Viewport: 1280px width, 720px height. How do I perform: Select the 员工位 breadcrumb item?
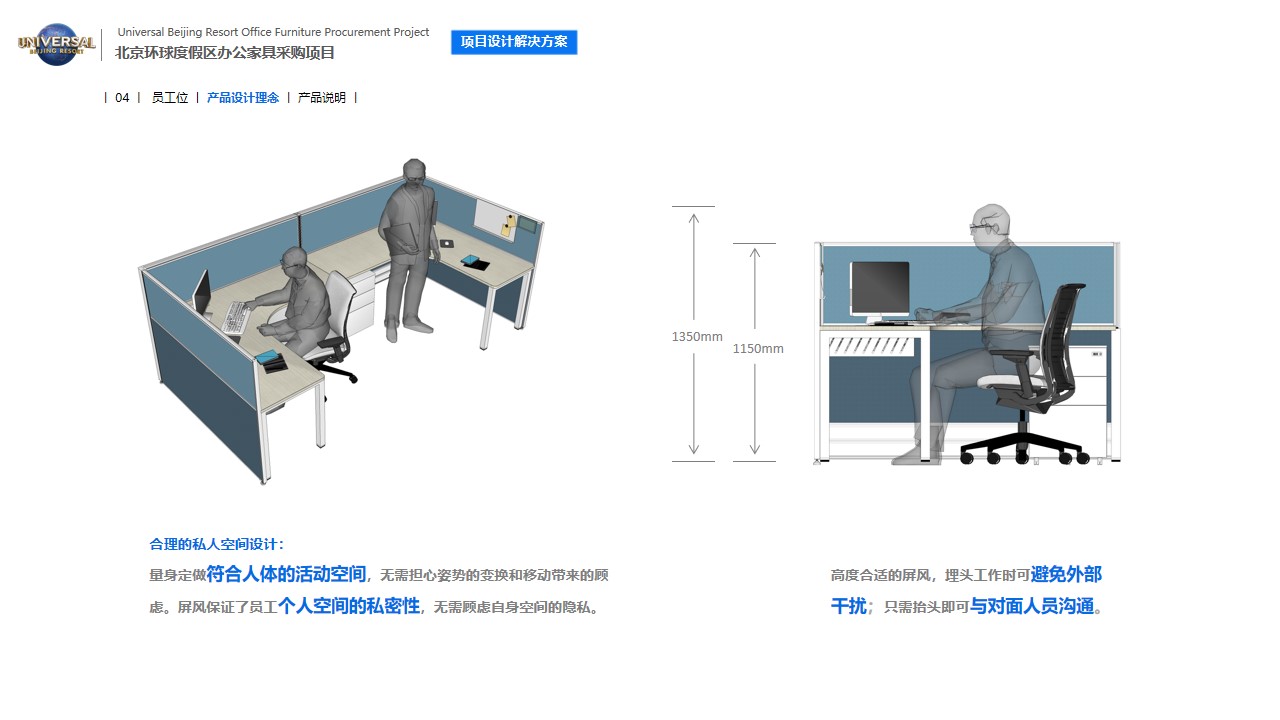tap(170, 98)
